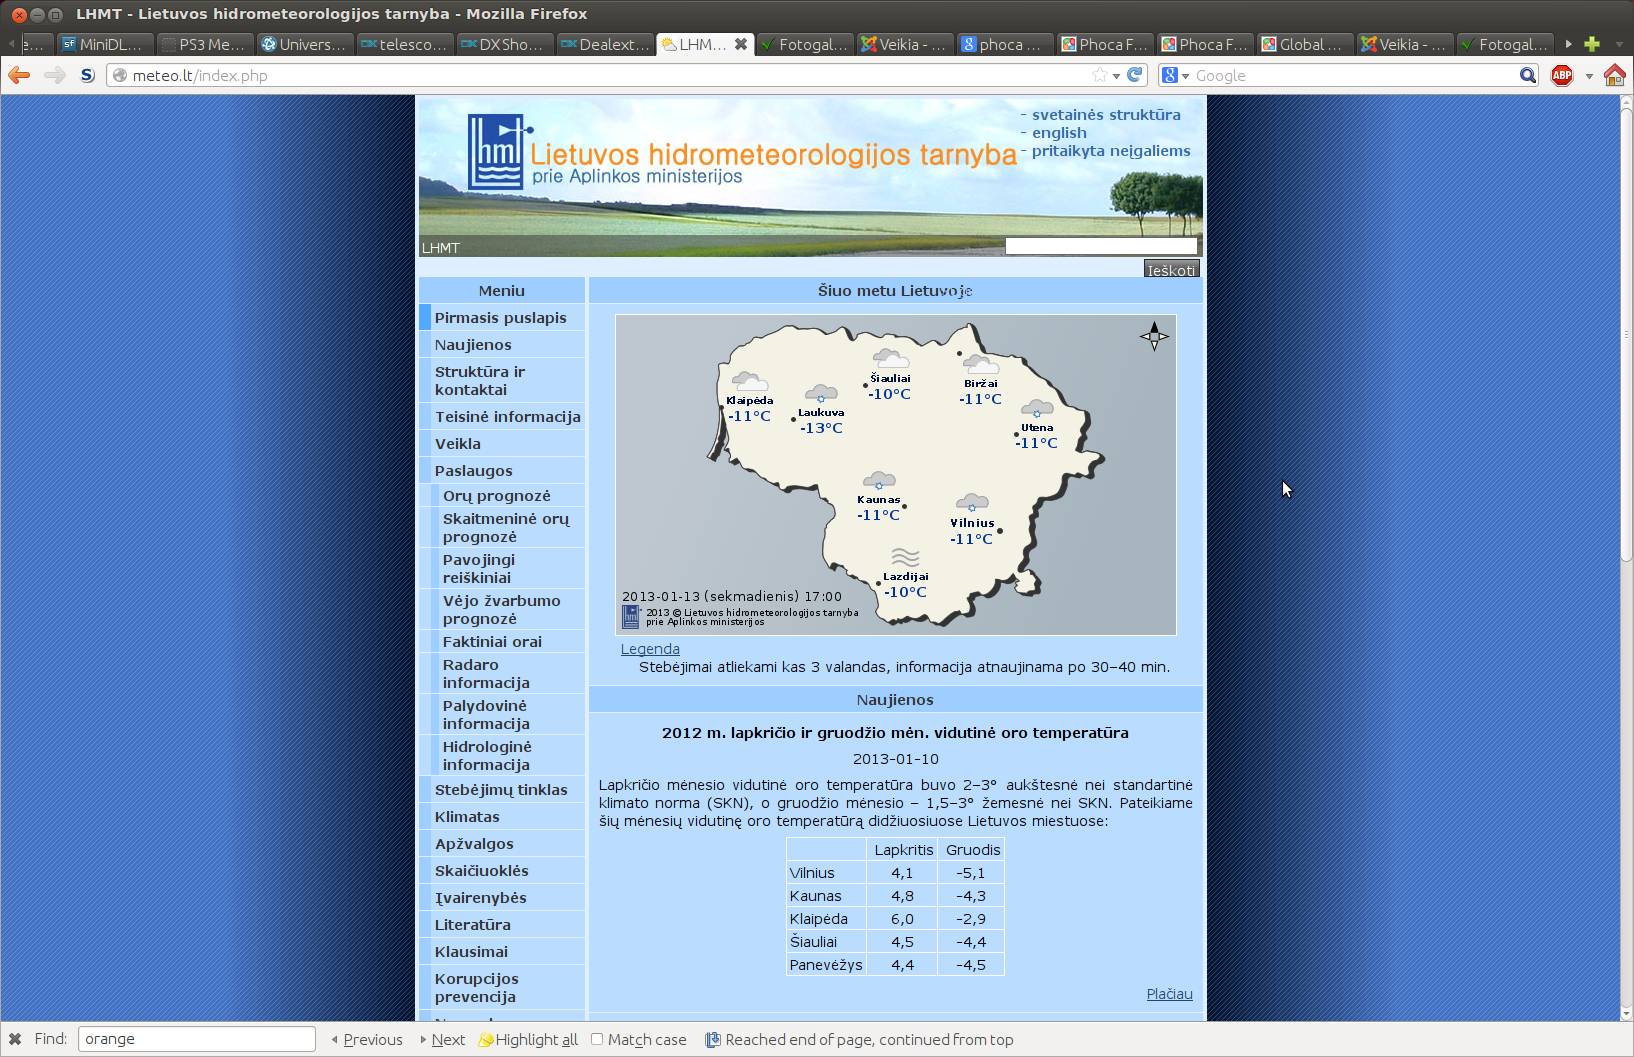Viewport: 1634px width, 1057px height.
Task: Enable the Match case checkbox
Action: click(x=597, y=1039)
